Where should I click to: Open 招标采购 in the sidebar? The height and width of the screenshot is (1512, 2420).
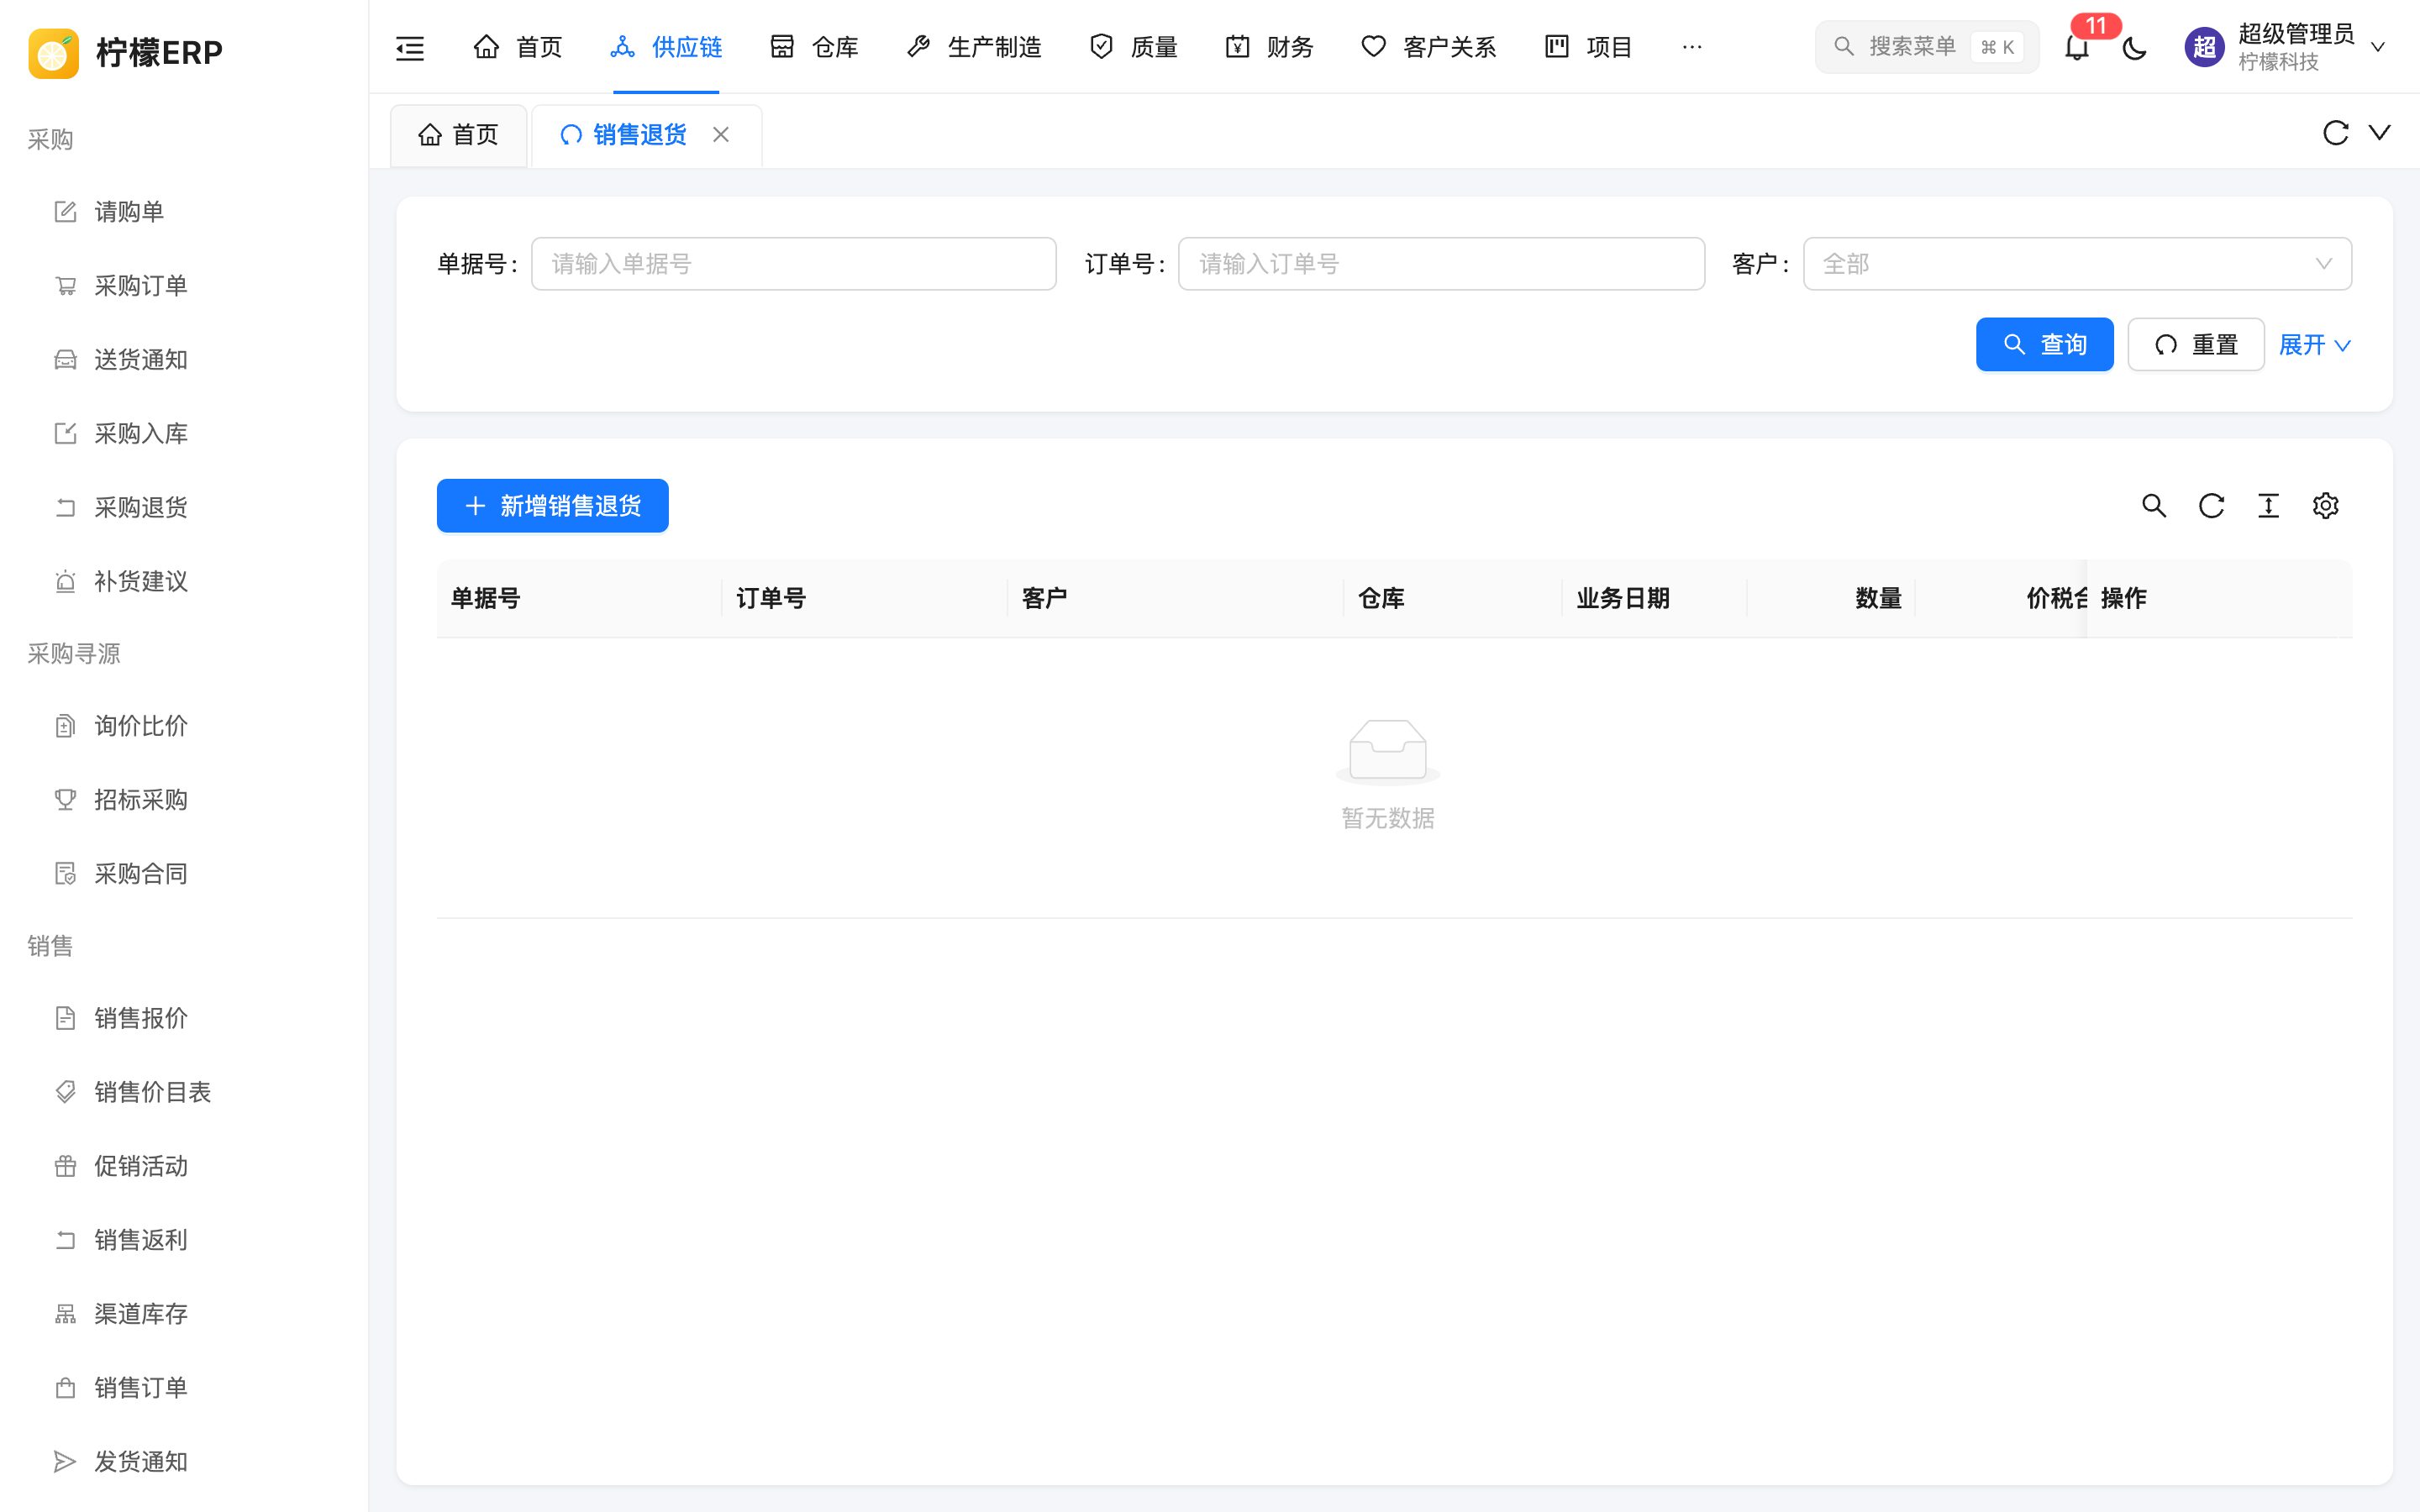184,800
